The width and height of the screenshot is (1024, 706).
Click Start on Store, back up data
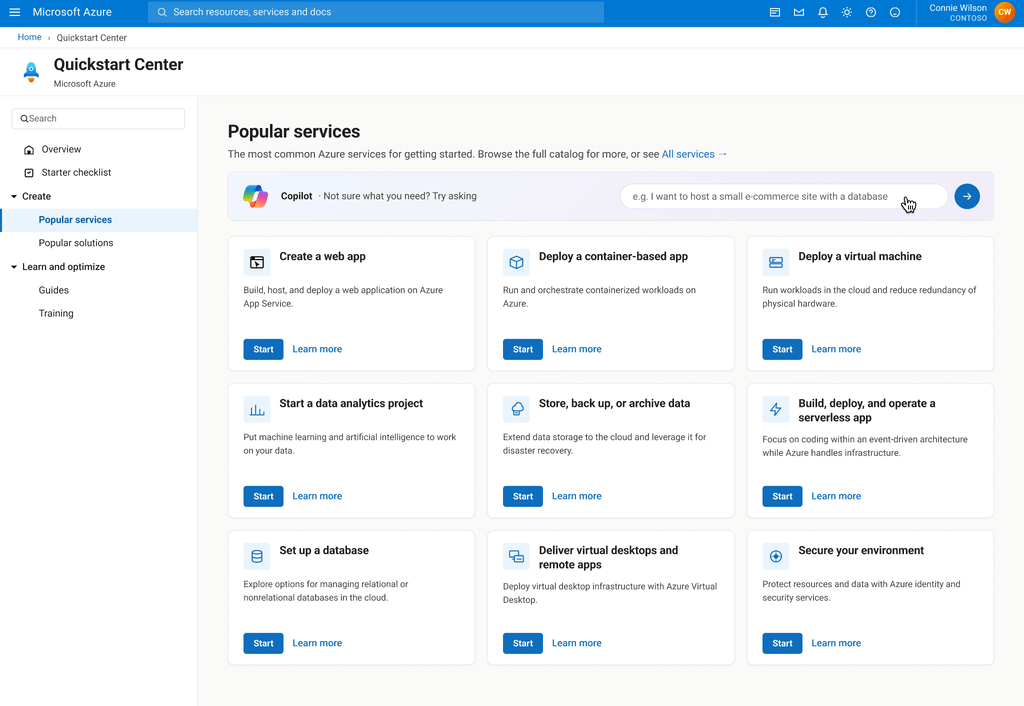(x=522, y=496)
